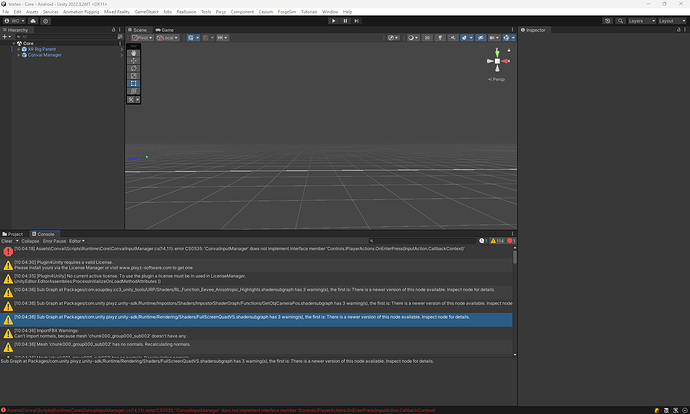Viewport: 690px width, 414px height.
Task: Select the Scale tool
Action: tap(134, 76)
